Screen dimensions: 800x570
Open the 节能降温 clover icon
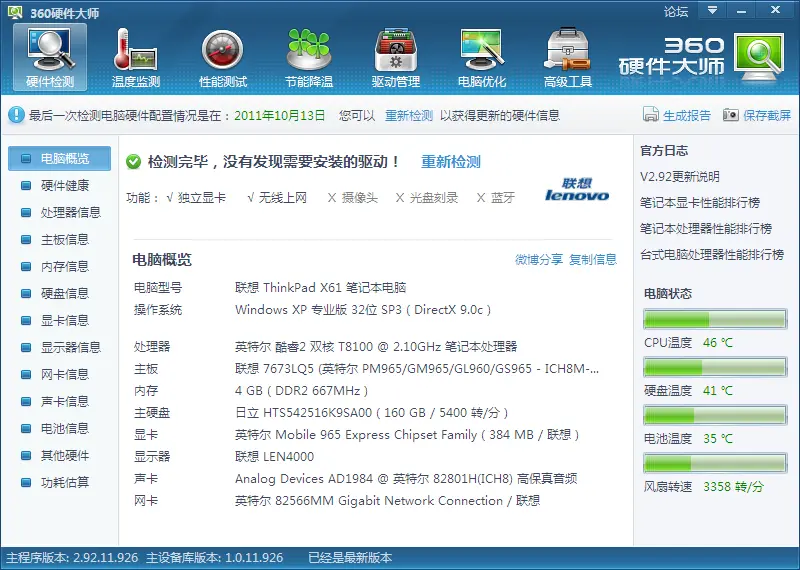click(309, 57)
